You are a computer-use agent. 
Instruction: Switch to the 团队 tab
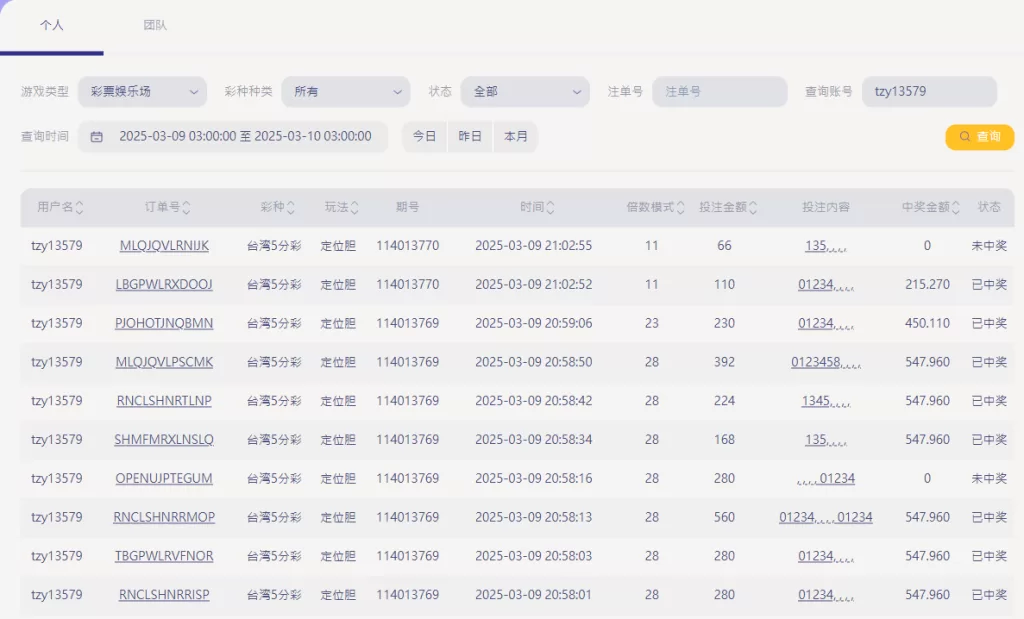(x=155, y=25)
